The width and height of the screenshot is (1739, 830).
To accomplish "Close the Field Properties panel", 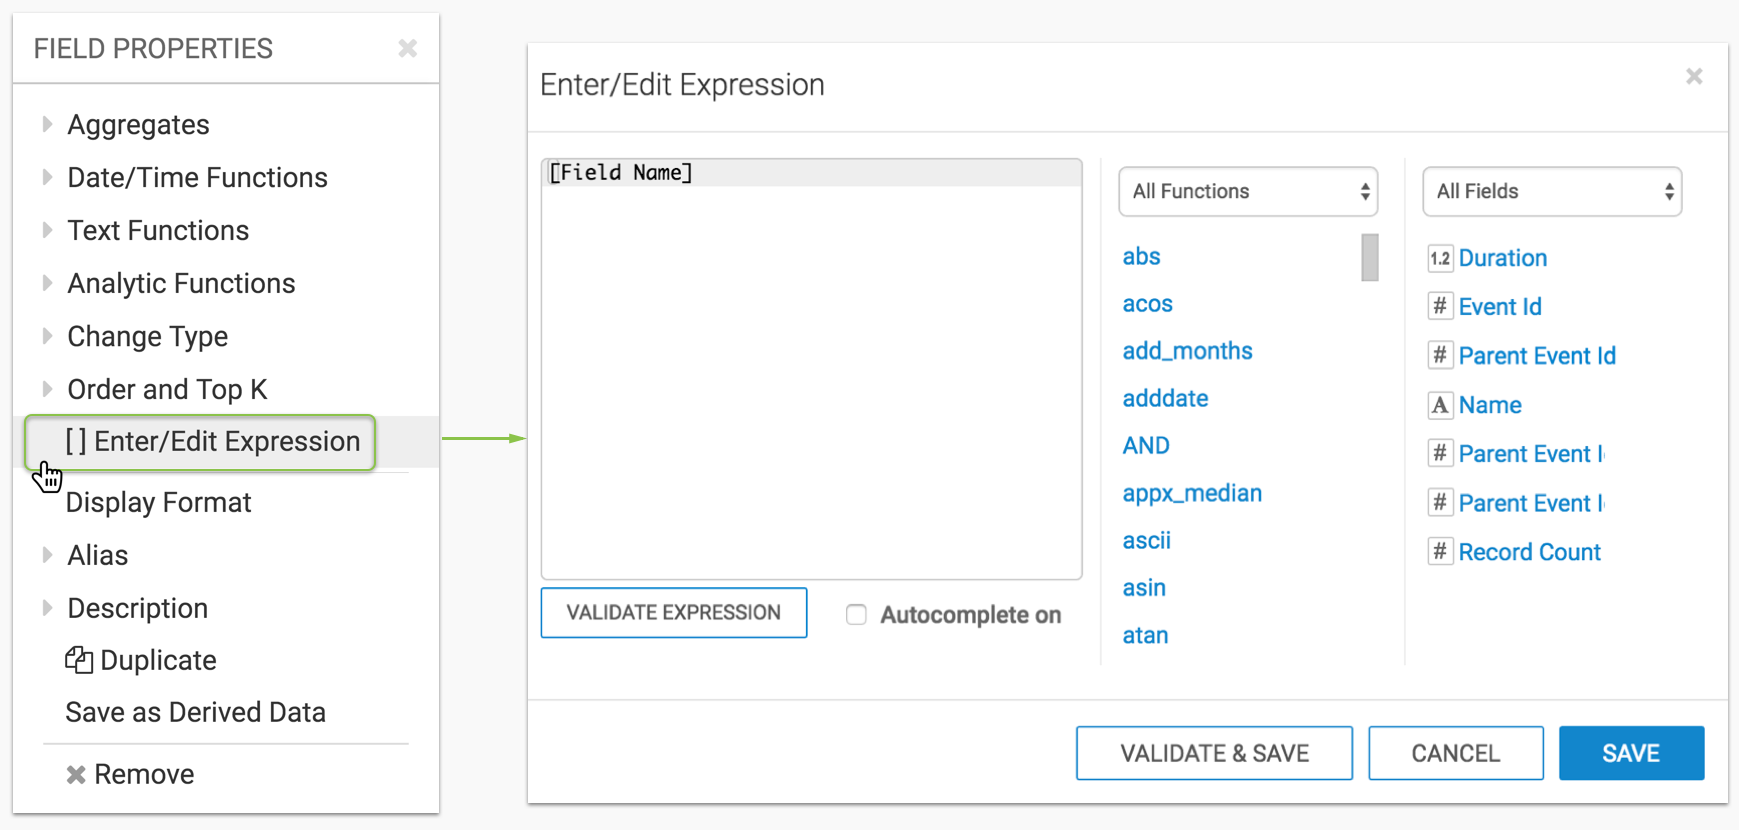I will coord(407,48).
